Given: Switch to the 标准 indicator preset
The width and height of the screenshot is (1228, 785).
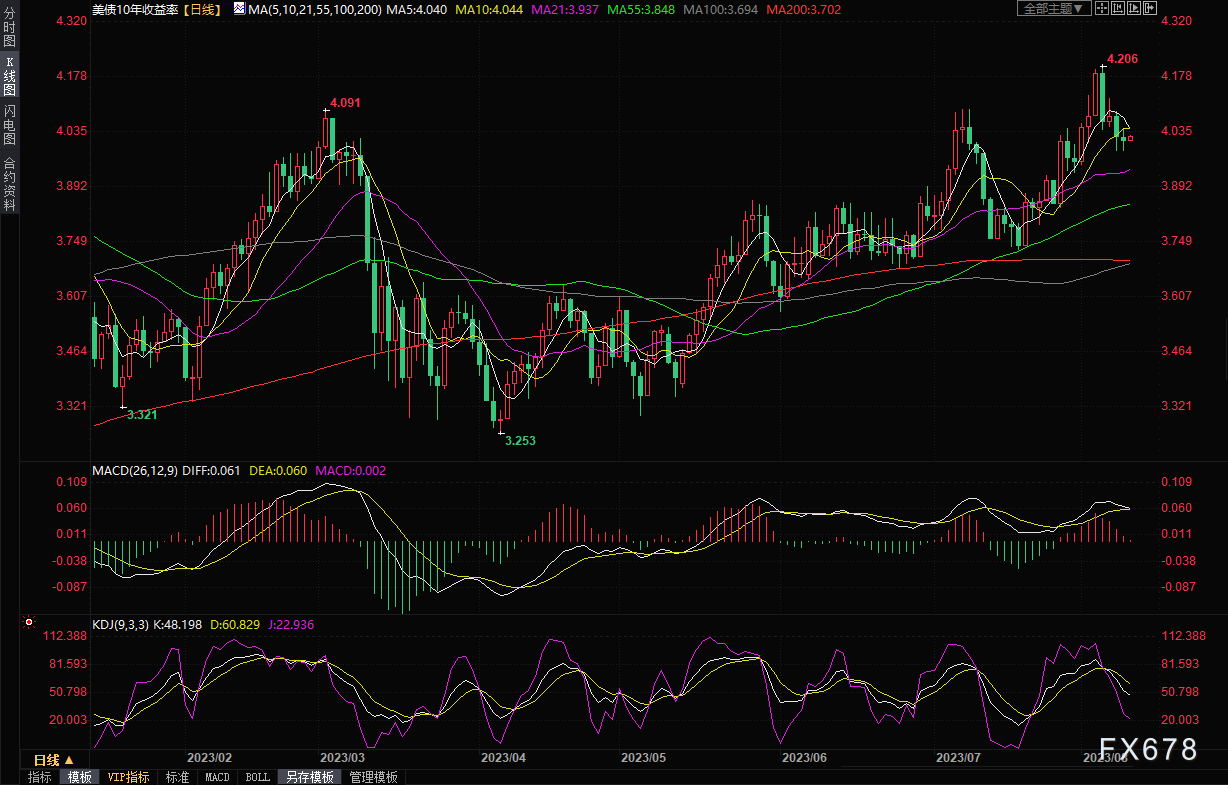Looking at the screenshot, I should pos(177,777).
